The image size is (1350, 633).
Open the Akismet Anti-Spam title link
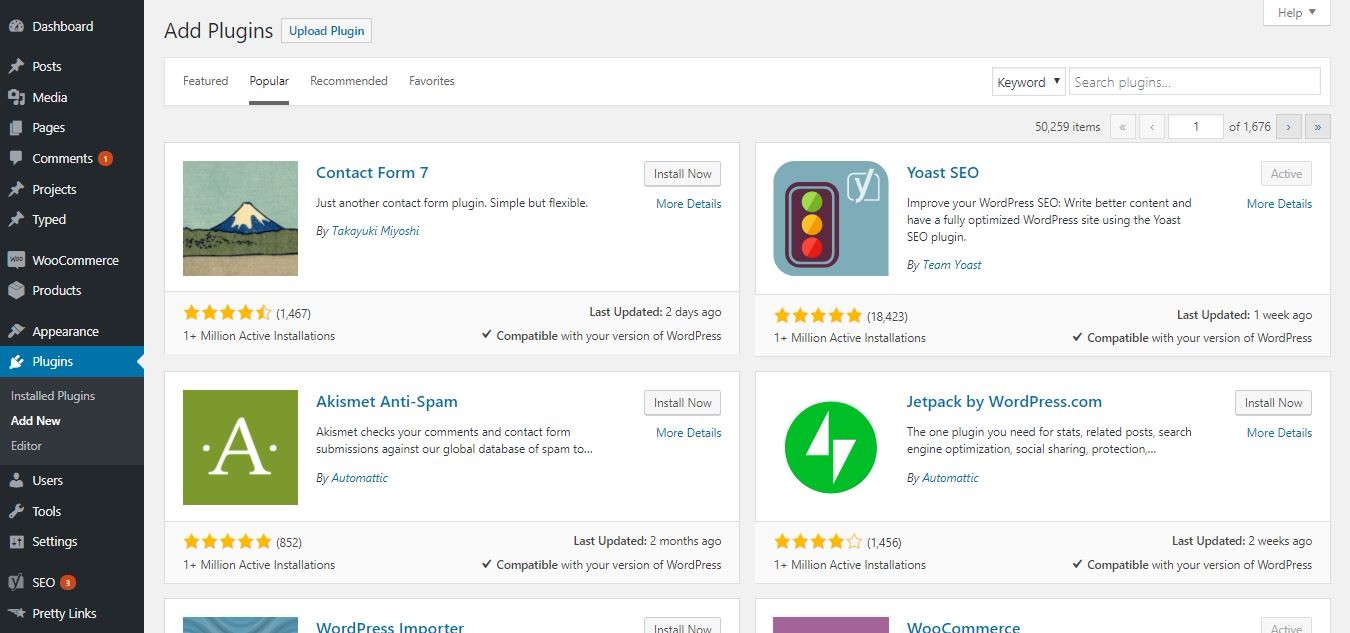click(387, 401)
